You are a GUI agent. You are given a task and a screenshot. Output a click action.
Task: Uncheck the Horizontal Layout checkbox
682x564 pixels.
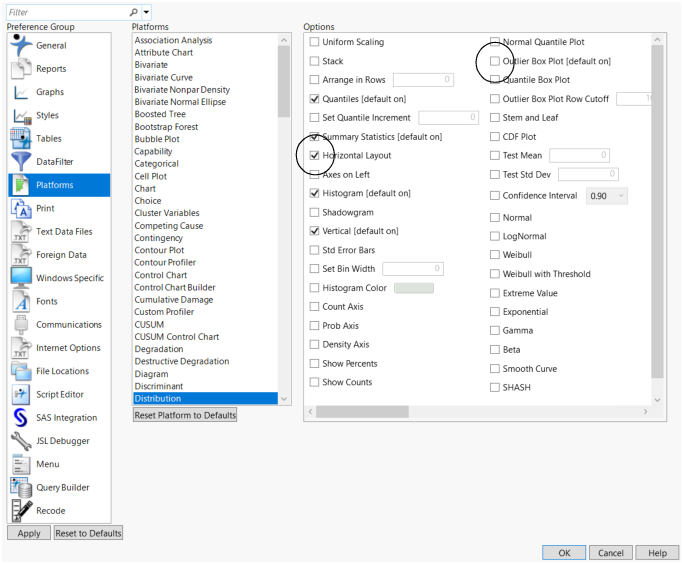tap(314, 155)
